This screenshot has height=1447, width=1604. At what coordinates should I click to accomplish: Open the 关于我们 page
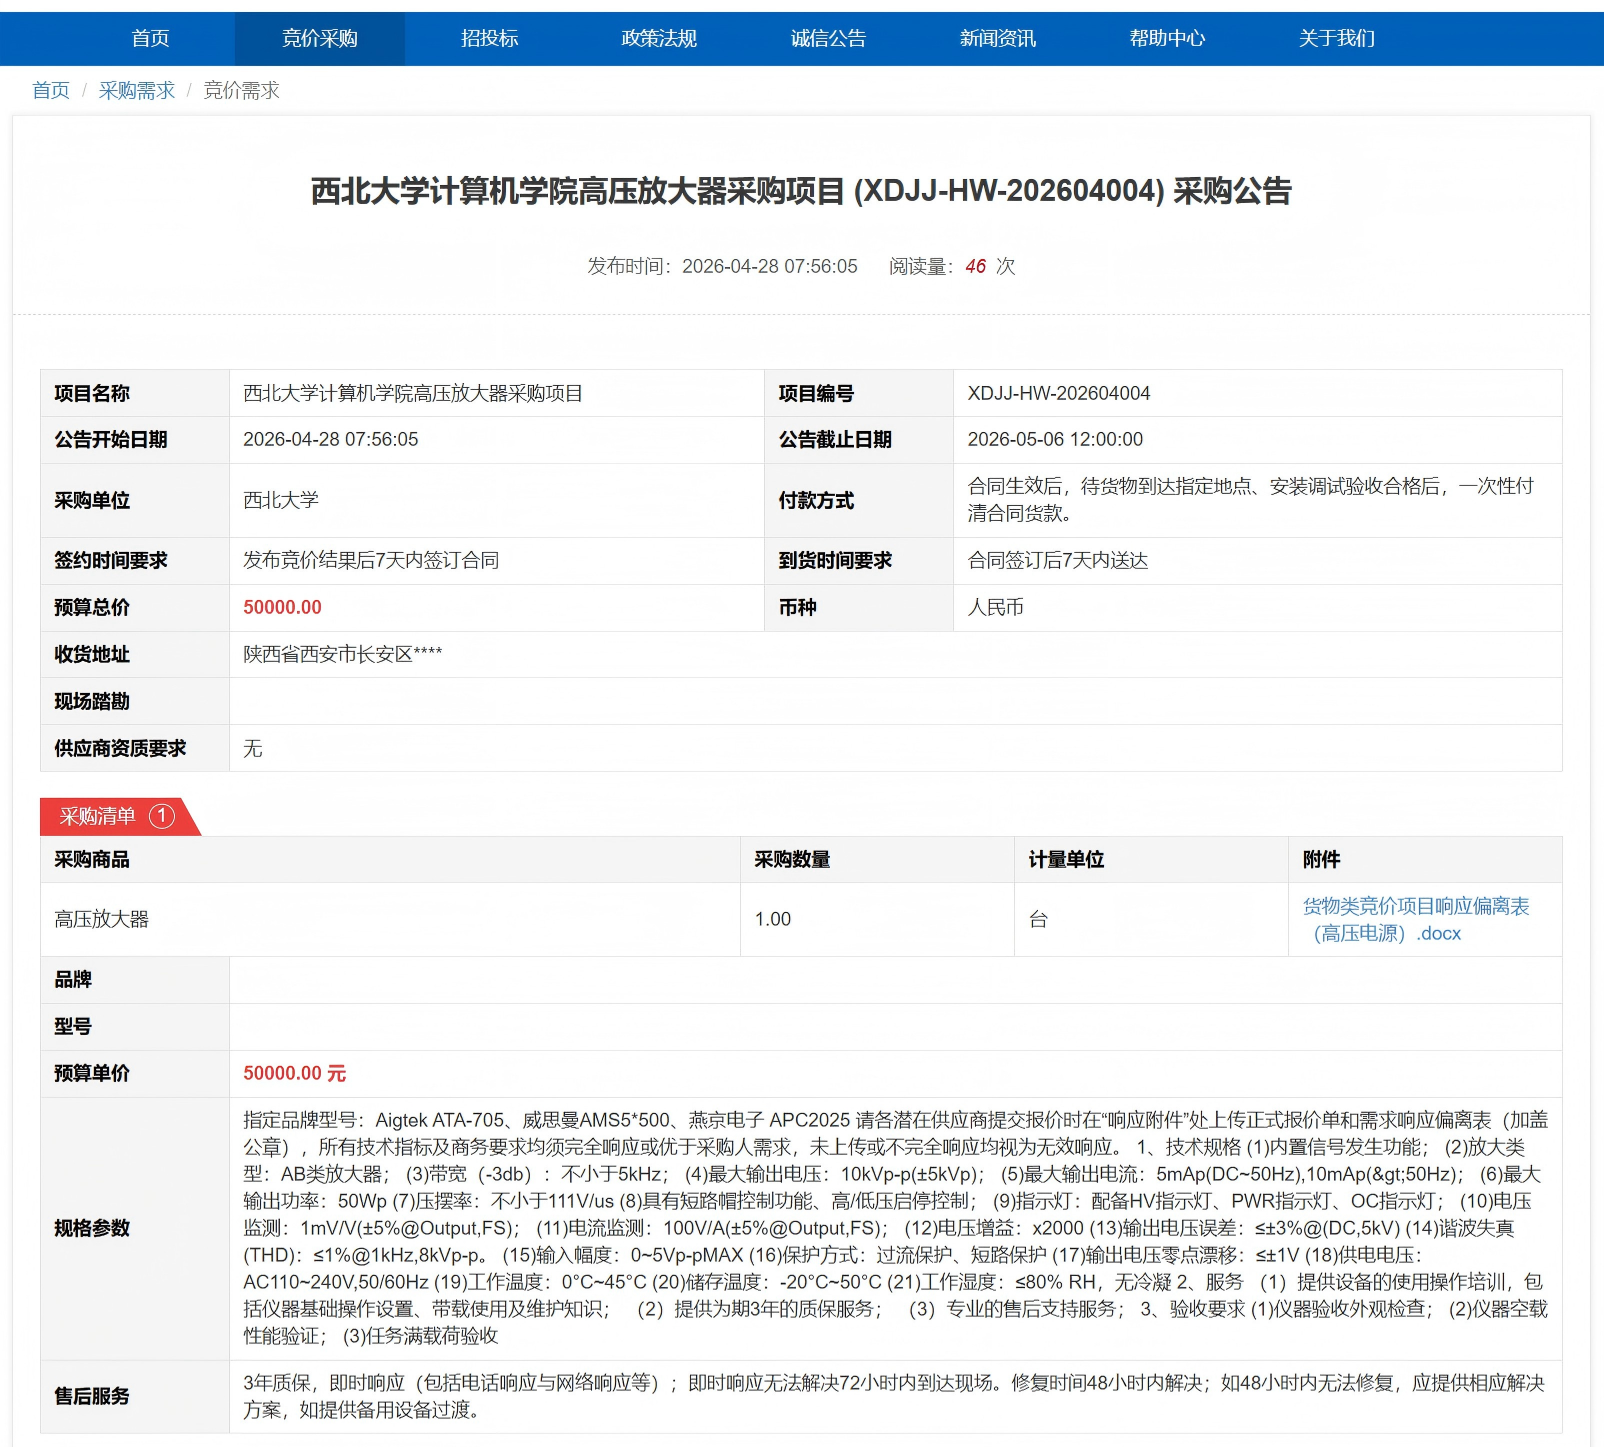click(x=1336, y=39)
